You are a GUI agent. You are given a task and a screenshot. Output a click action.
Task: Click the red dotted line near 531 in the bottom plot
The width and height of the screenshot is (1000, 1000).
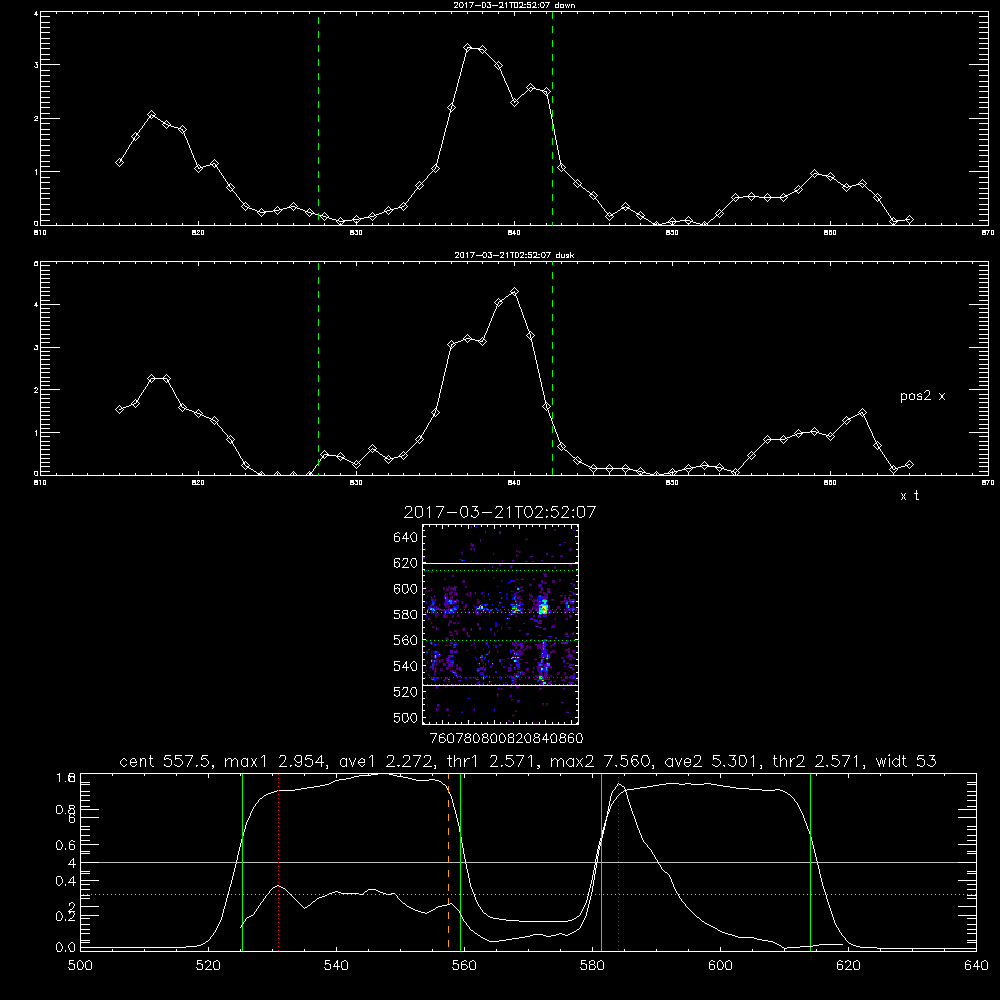coord(279,862)
